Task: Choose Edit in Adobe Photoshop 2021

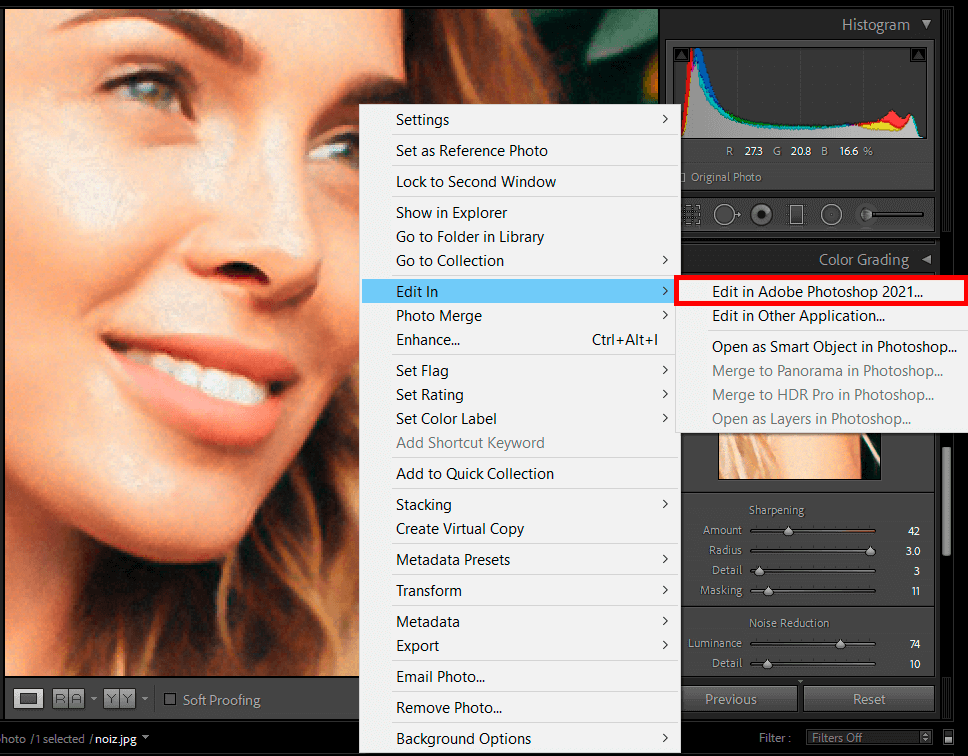Action: (821, 291)
